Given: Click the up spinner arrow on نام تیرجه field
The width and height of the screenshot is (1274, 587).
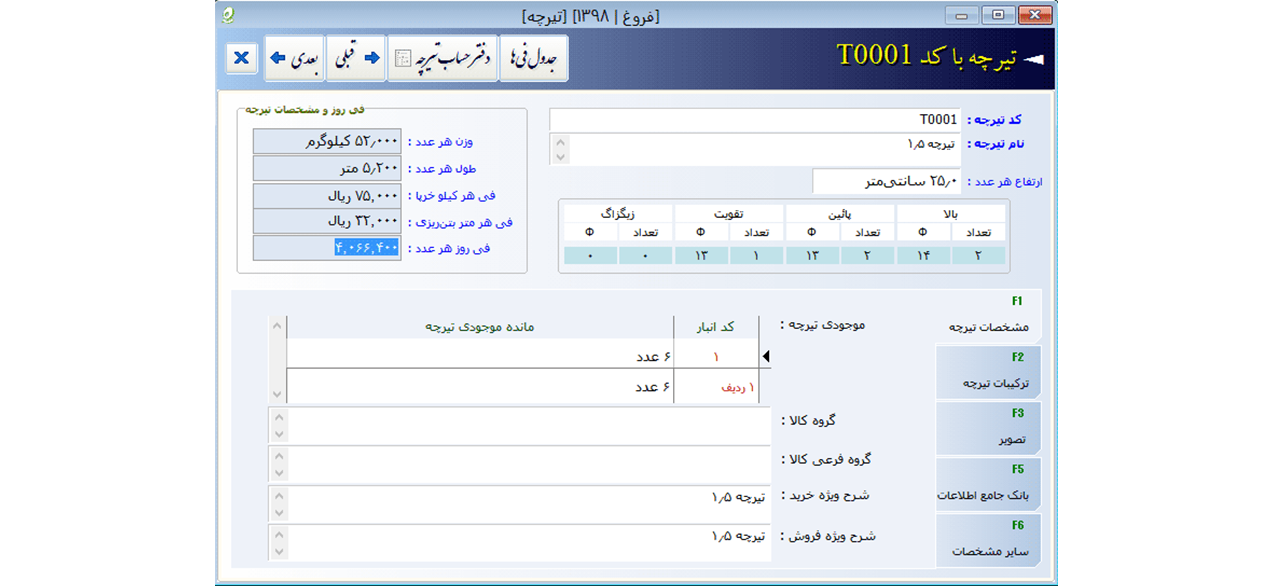Looking at the screenshot, I should (561, 141).
